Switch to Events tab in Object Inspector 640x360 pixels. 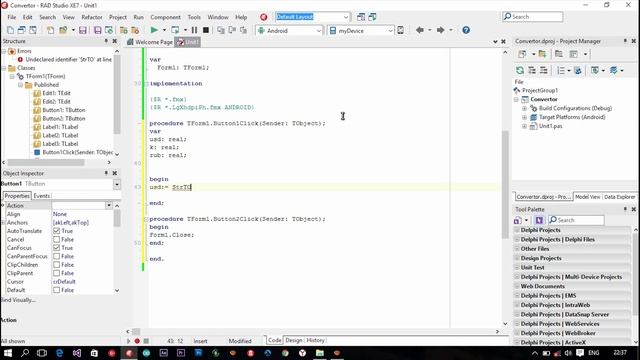[x=42, y=196]
